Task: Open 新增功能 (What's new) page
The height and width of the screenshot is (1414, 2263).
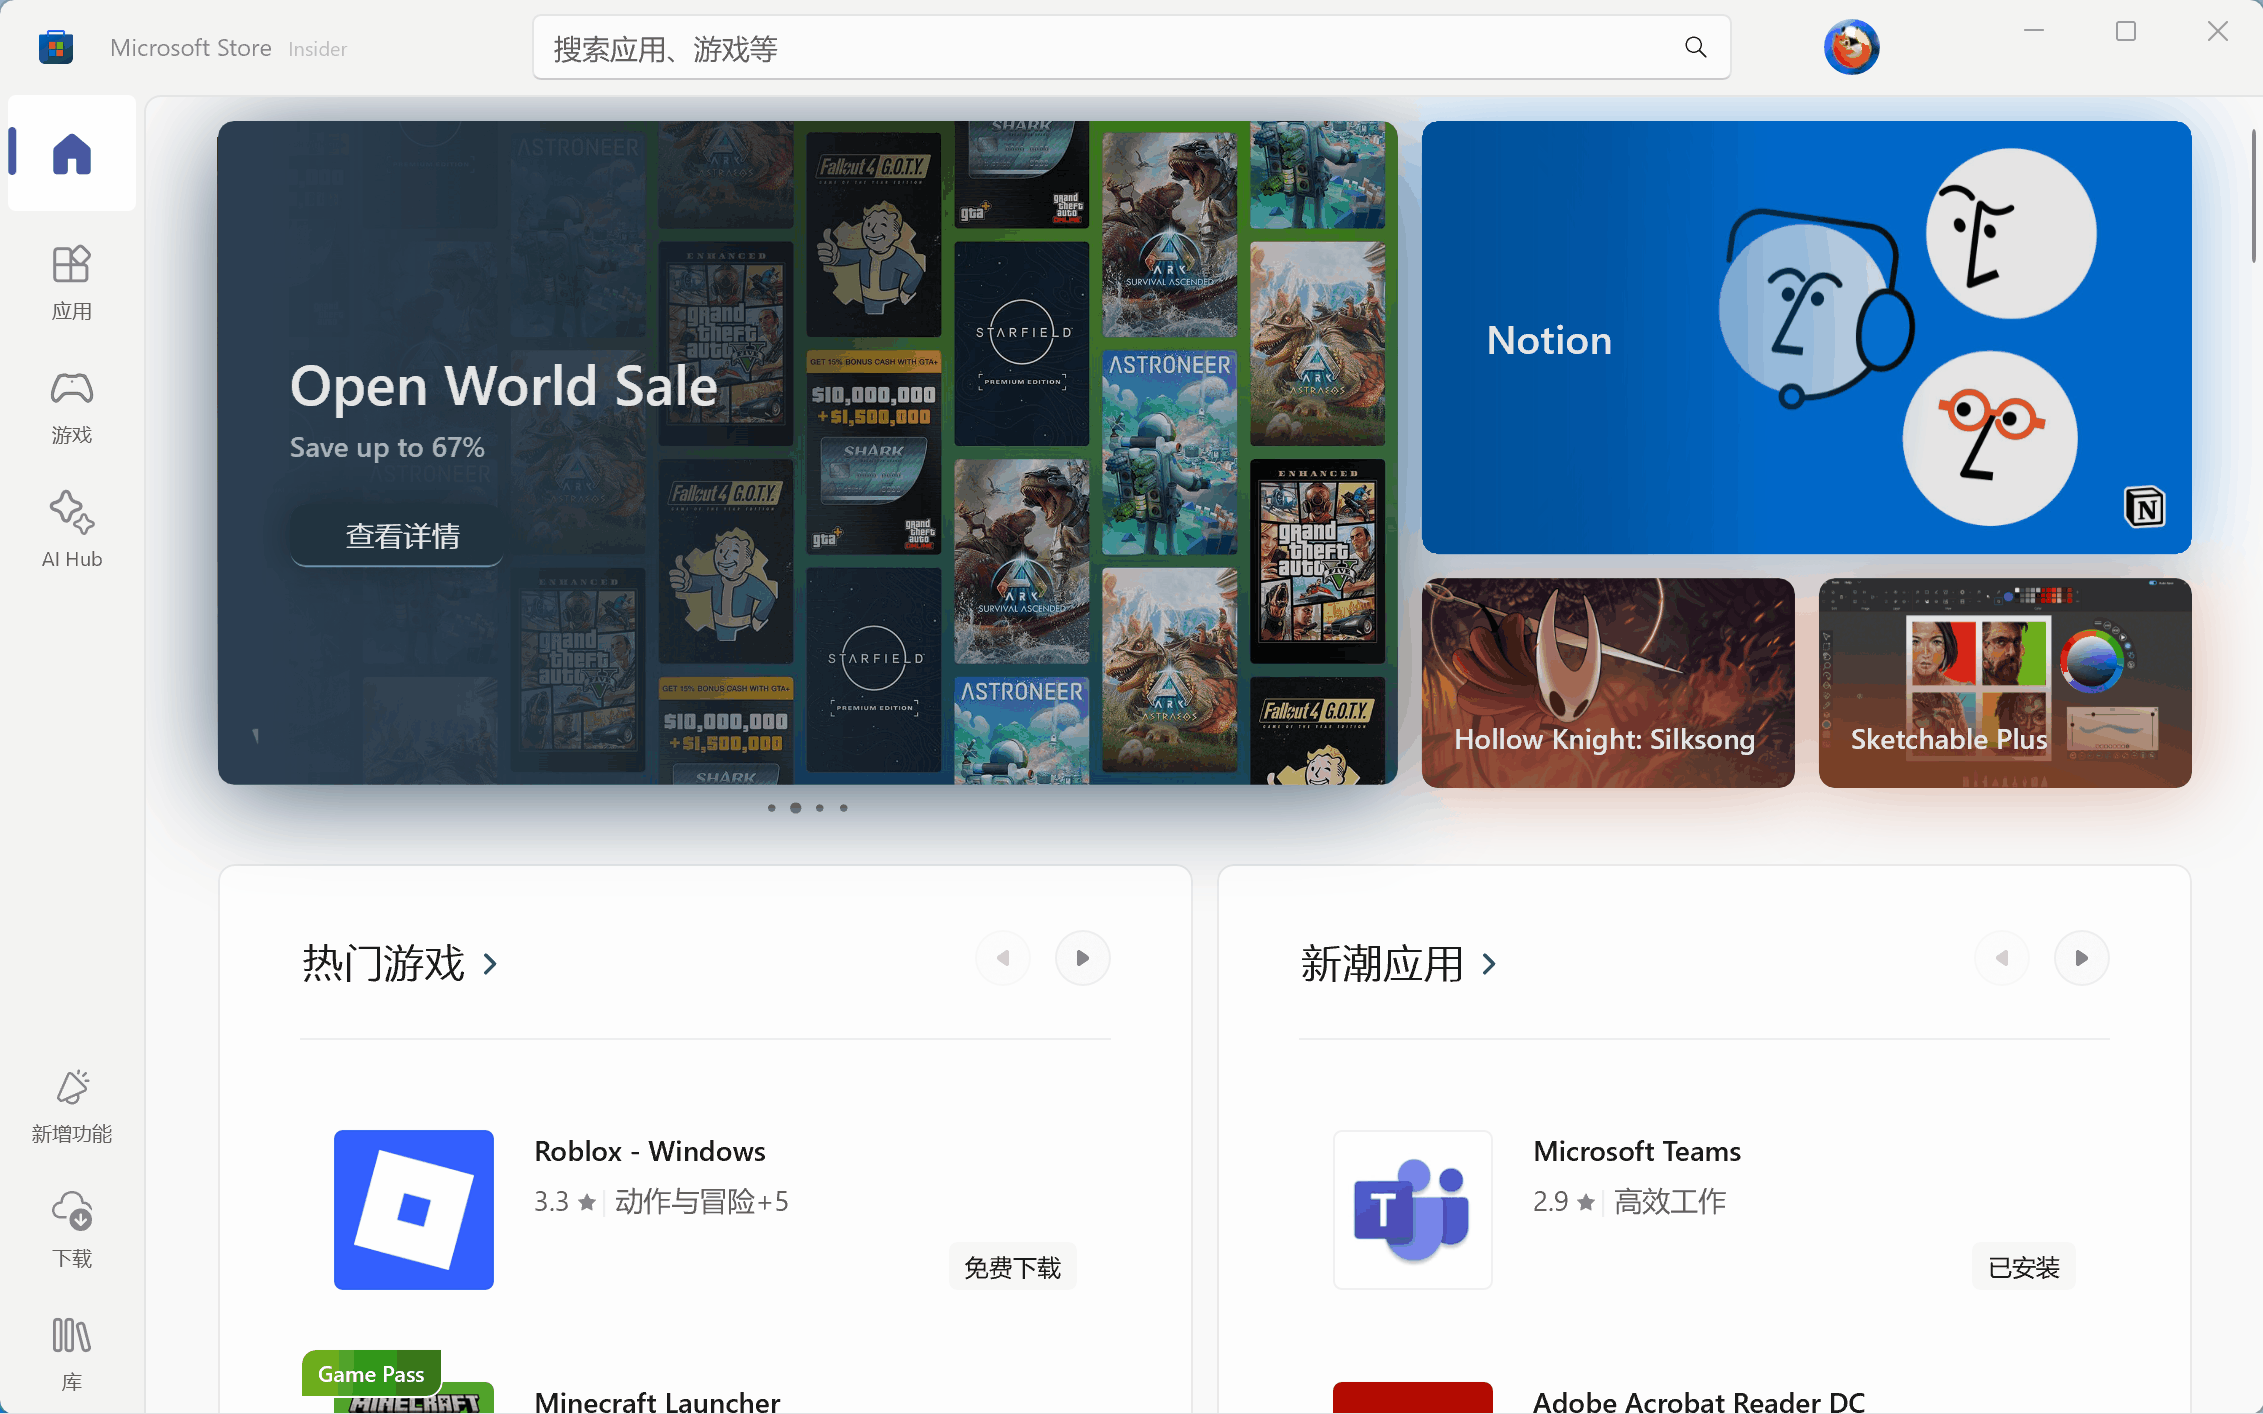Action: tap(72, 1106)
